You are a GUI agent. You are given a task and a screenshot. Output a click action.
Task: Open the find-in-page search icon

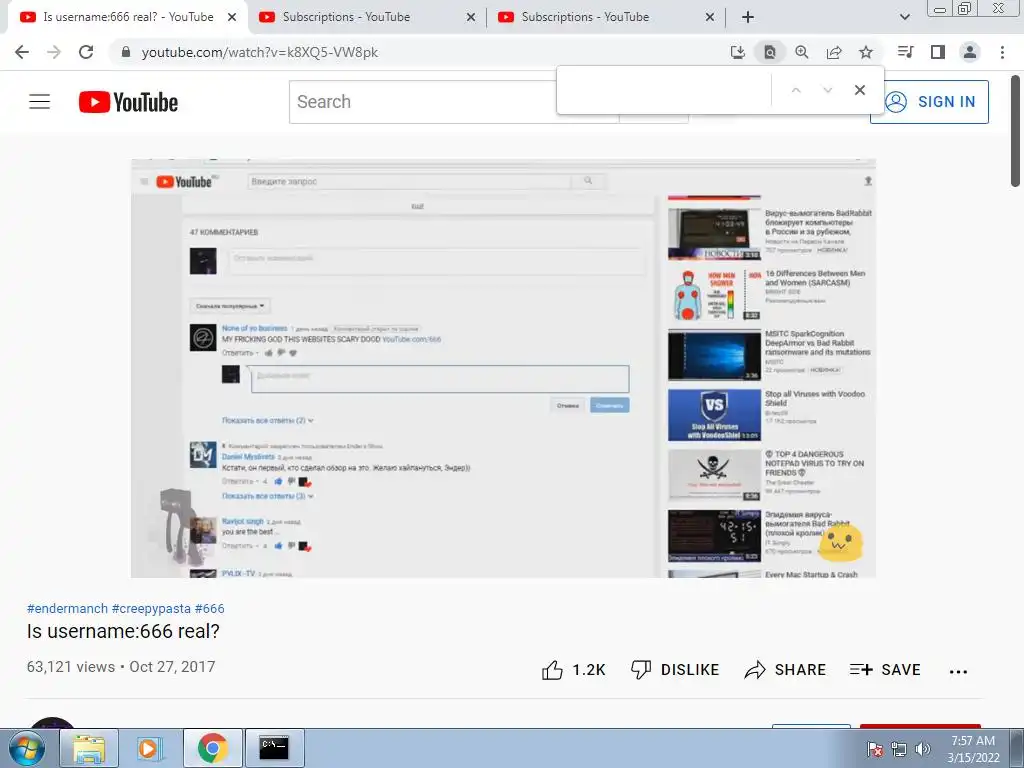click(770, 52)
